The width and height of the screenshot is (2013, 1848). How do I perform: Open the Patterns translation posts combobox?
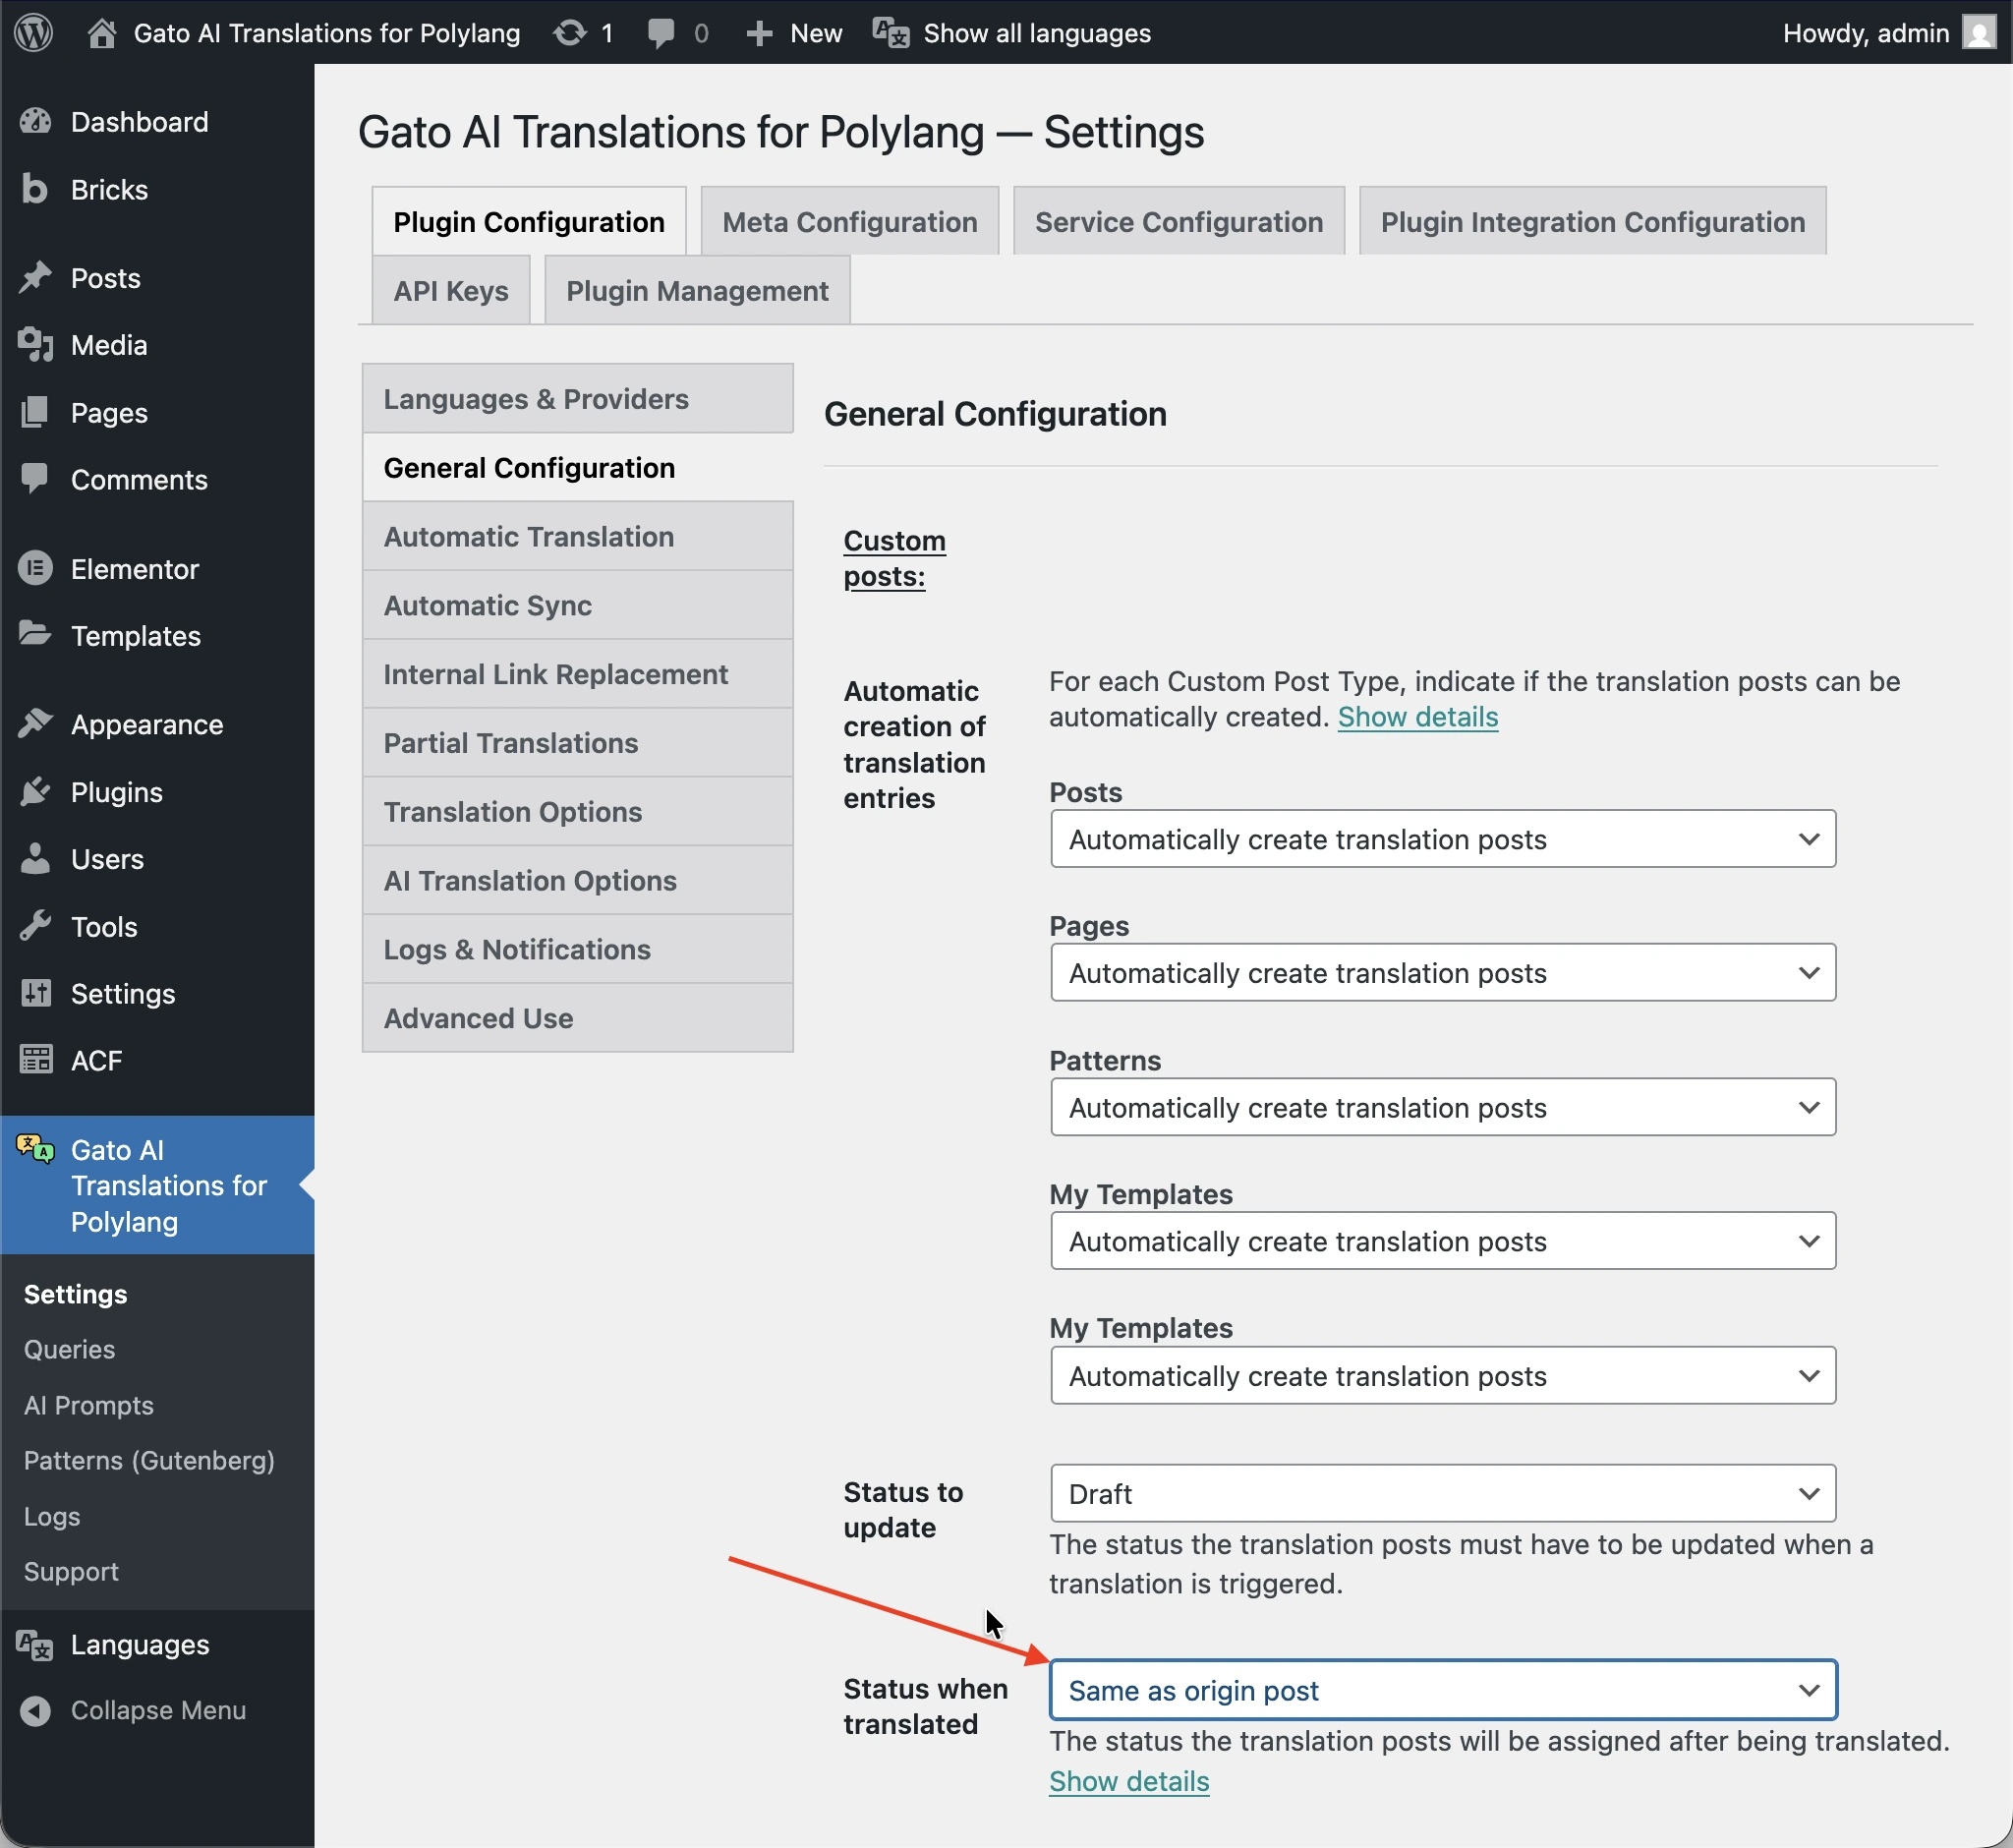[x=1441, y=1107]
